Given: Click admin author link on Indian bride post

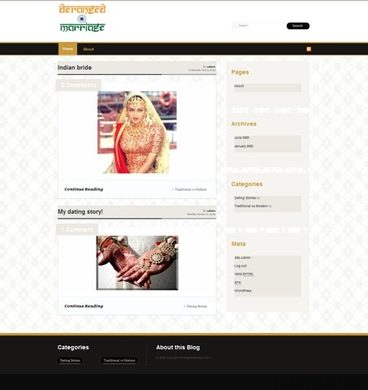Looking at the screenshot, I should point(211,67).
